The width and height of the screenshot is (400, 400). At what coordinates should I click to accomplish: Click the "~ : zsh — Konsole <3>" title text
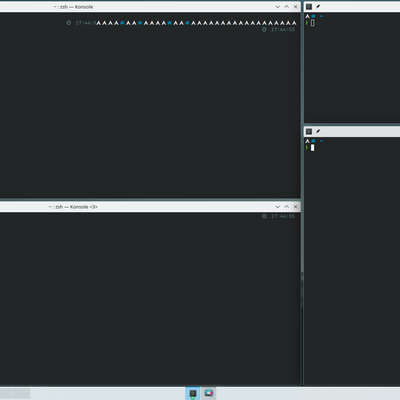73,207
